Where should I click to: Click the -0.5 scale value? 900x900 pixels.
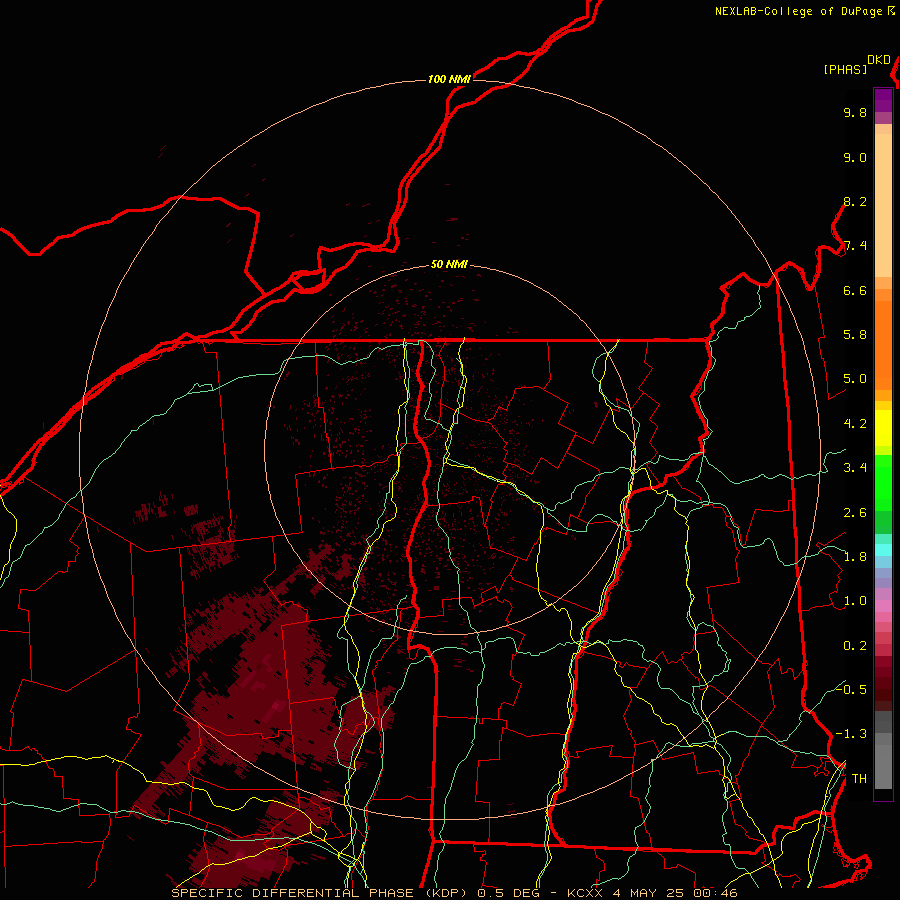tap(851, 689)
